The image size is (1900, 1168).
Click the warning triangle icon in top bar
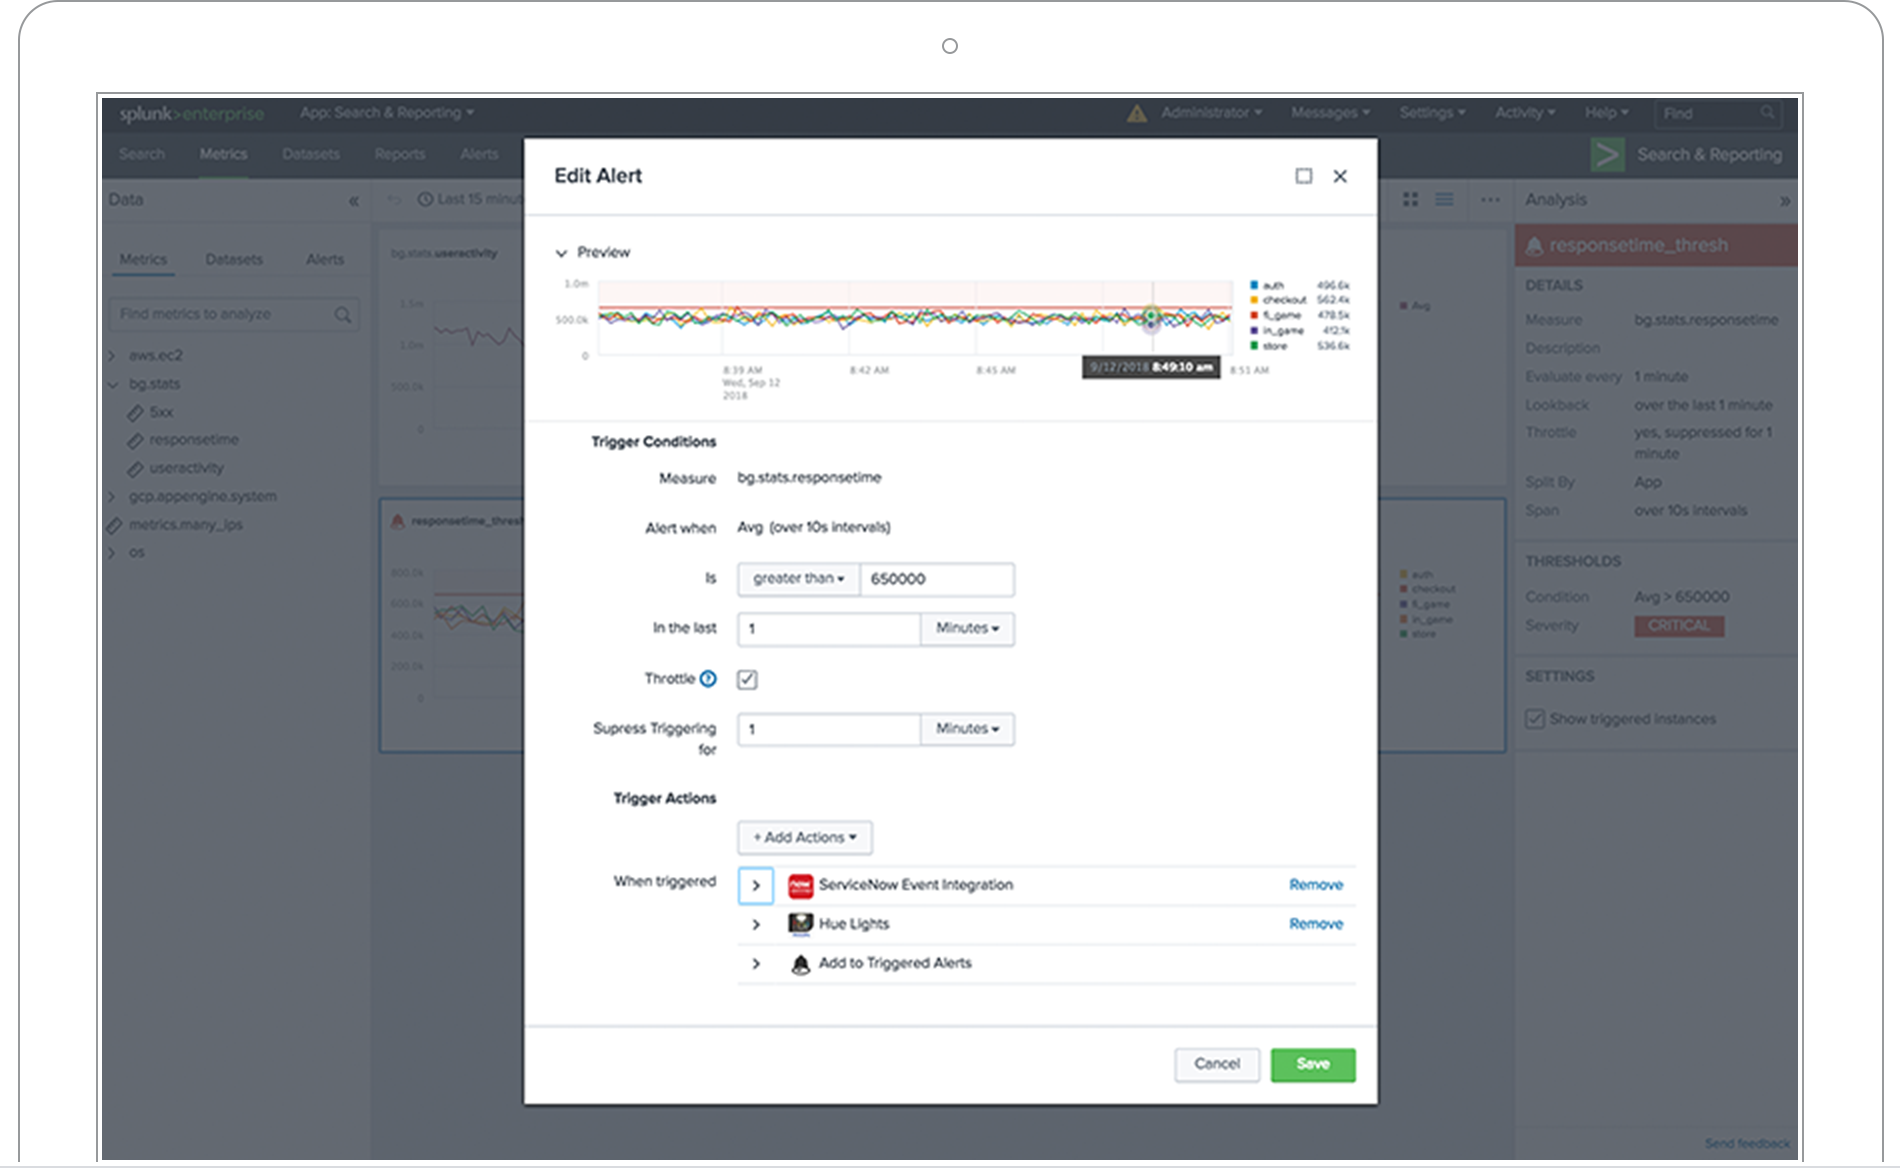pos(1137,114)
